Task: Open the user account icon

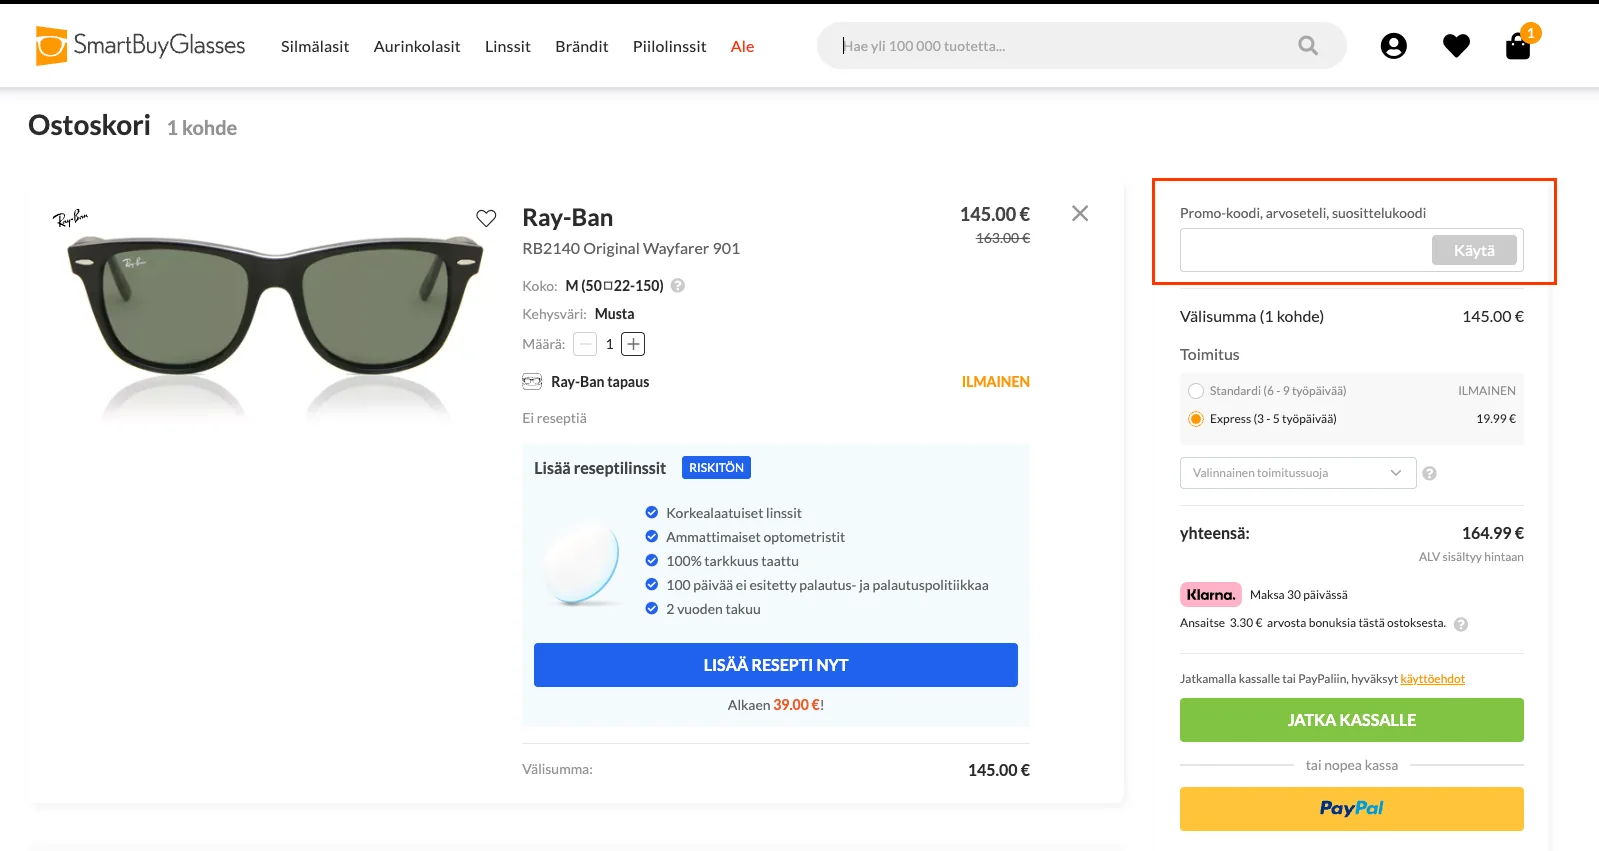Action: (1393, 46)
